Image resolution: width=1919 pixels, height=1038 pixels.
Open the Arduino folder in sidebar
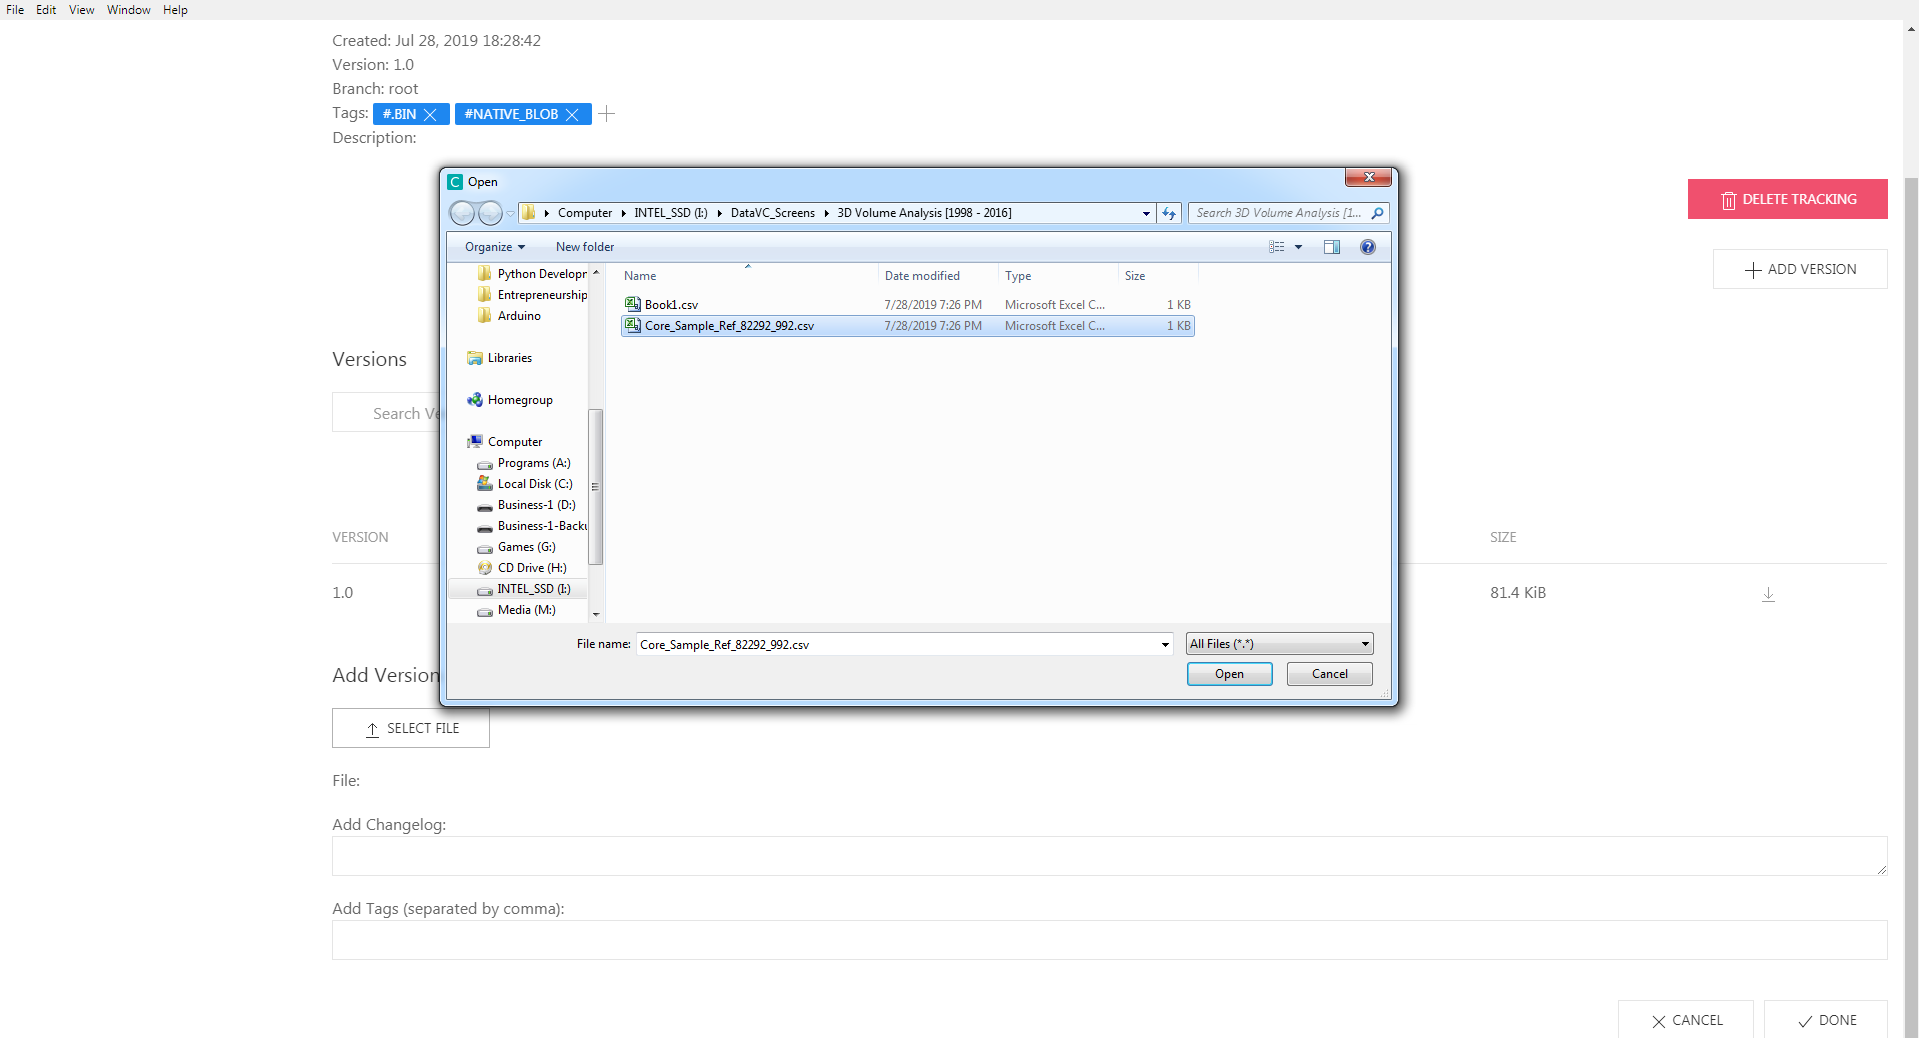coord(510,316)
